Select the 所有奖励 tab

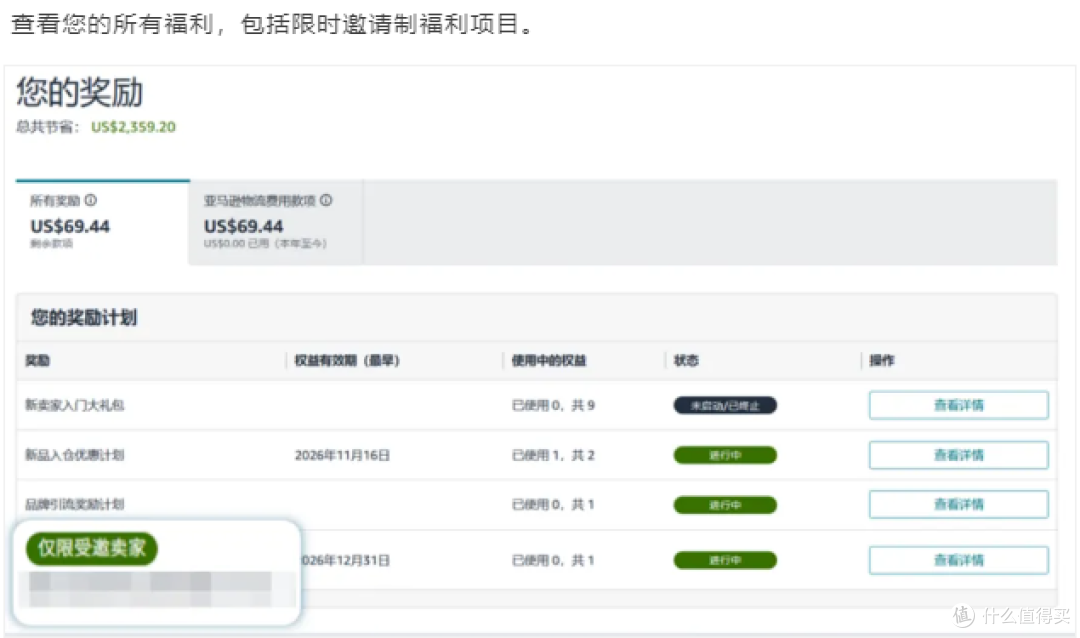click(102, 222)
